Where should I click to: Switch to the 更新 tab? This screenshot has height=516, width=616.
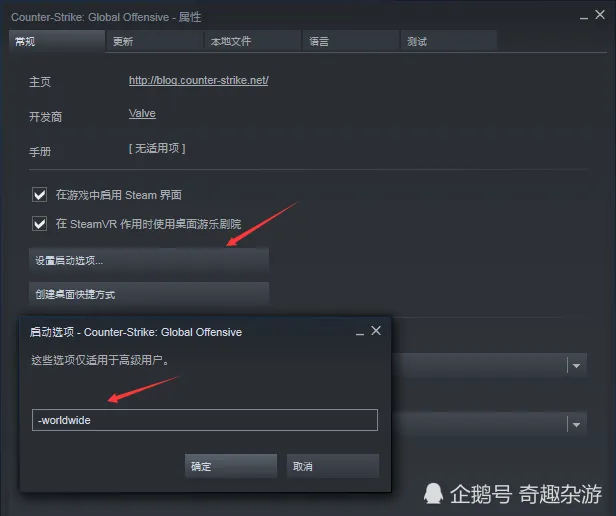tap(154, 41)
